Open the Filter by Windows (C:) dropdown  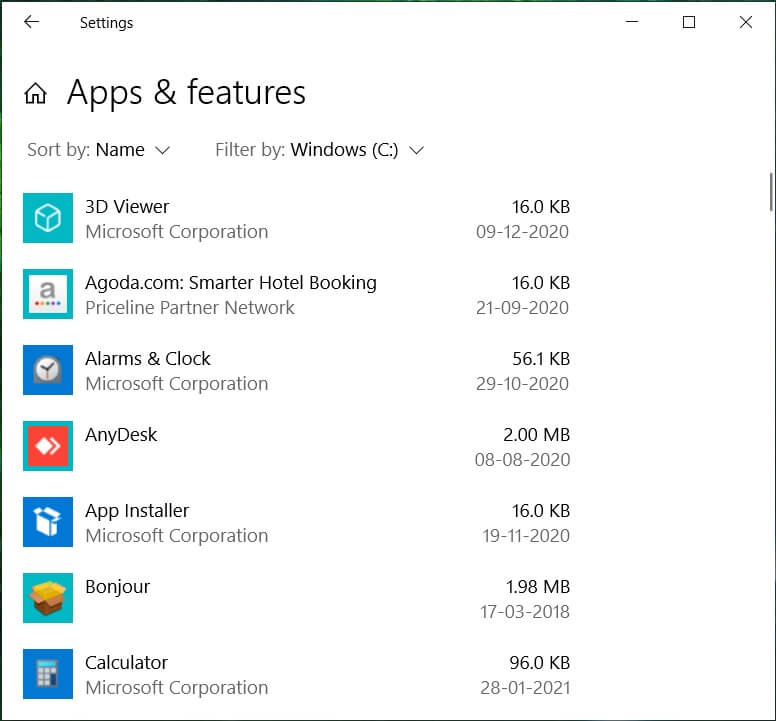point(320,150)
